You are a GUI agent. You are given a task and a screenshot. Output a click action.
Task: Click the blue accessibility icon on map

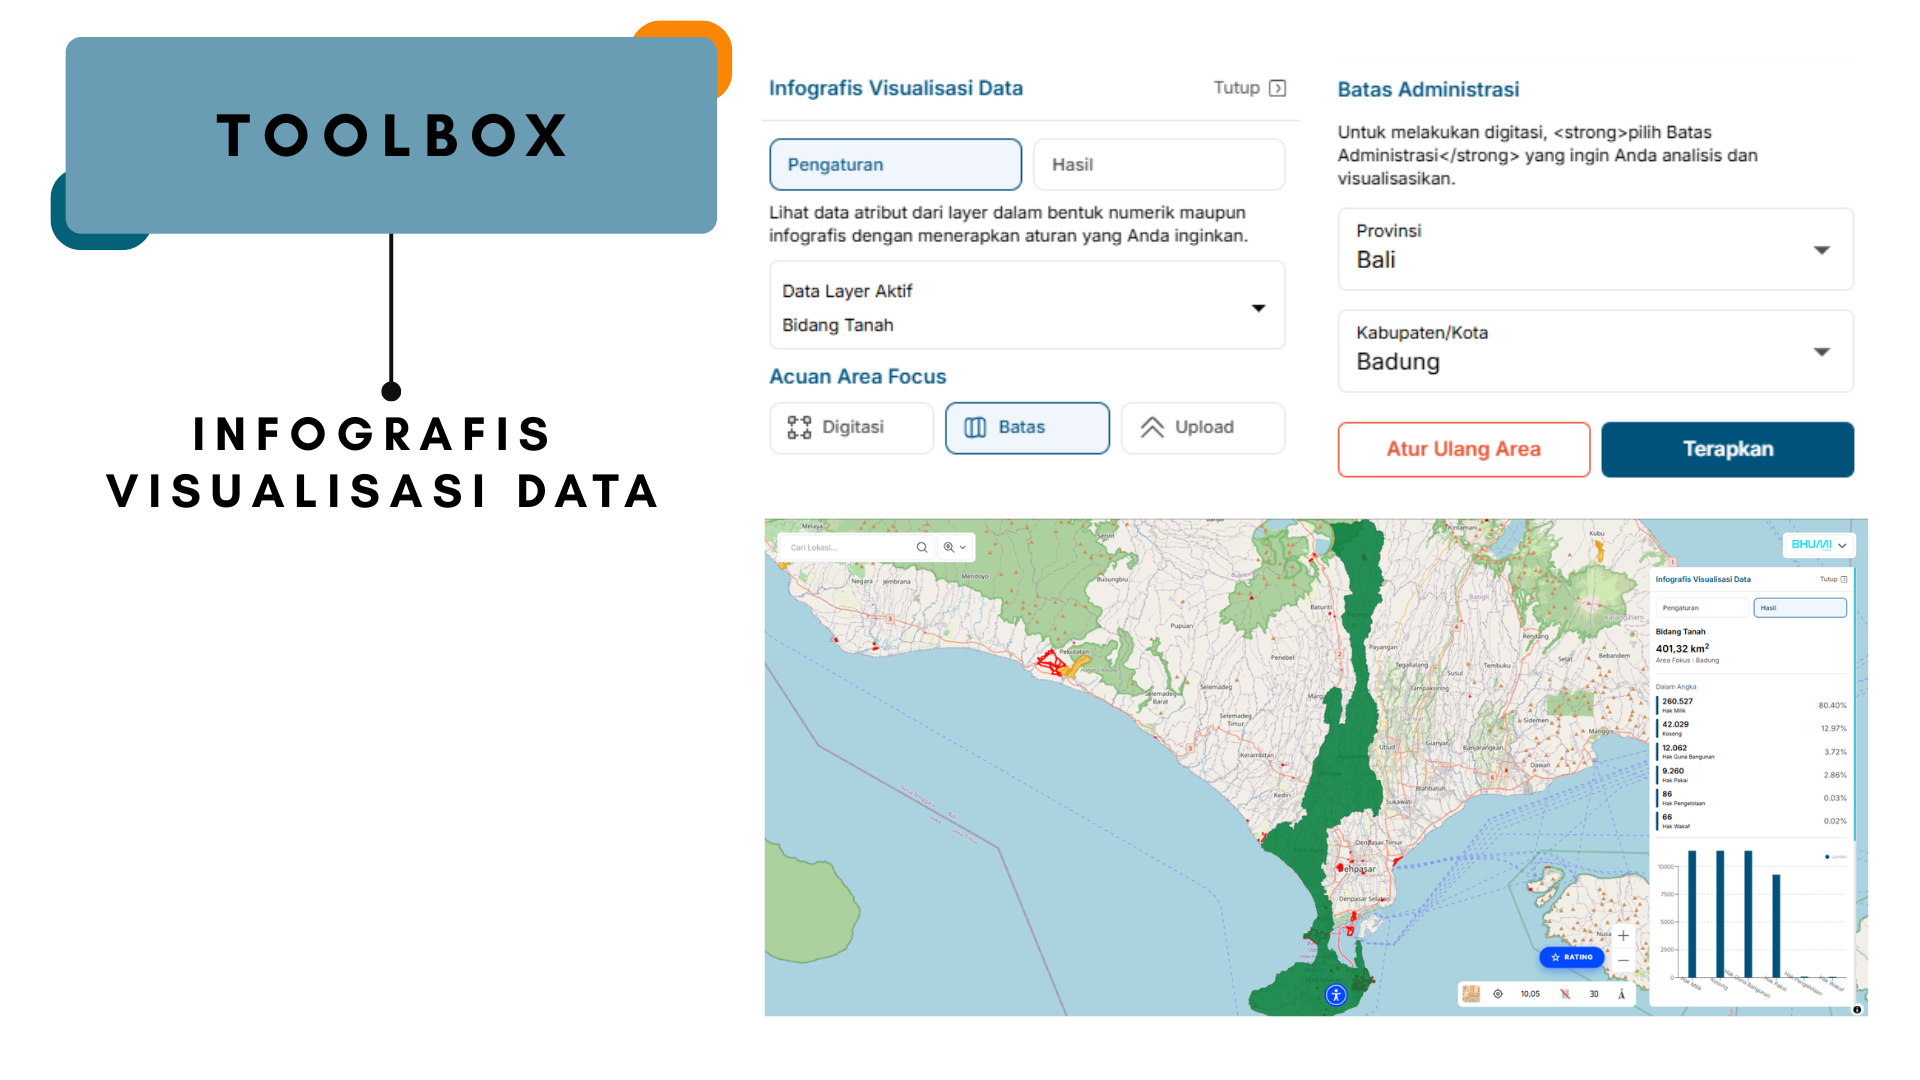tap(1336, 995)
